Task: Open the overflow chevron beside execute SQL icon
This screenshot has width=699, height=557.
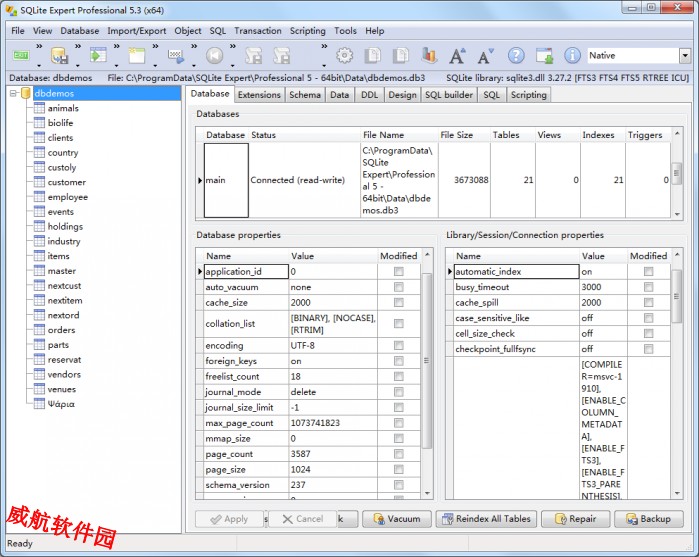Action: click(x=117, y=46)
